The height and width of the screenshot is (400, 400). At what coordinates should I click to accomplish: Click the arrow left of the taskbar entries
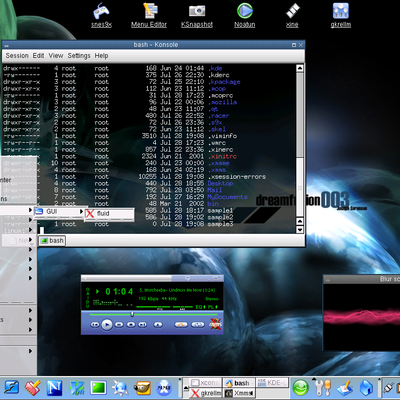tap(186, 388)
